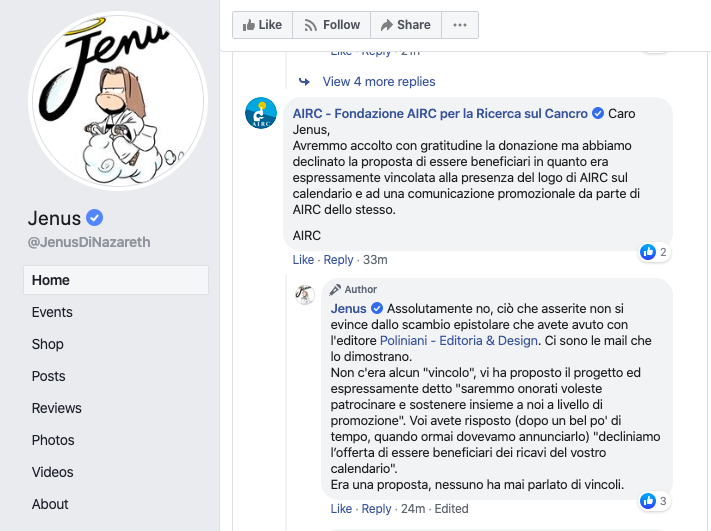Screen dimensions: 711x531
Task: Reply to the AIRC comment
Action: click(338, 260)
